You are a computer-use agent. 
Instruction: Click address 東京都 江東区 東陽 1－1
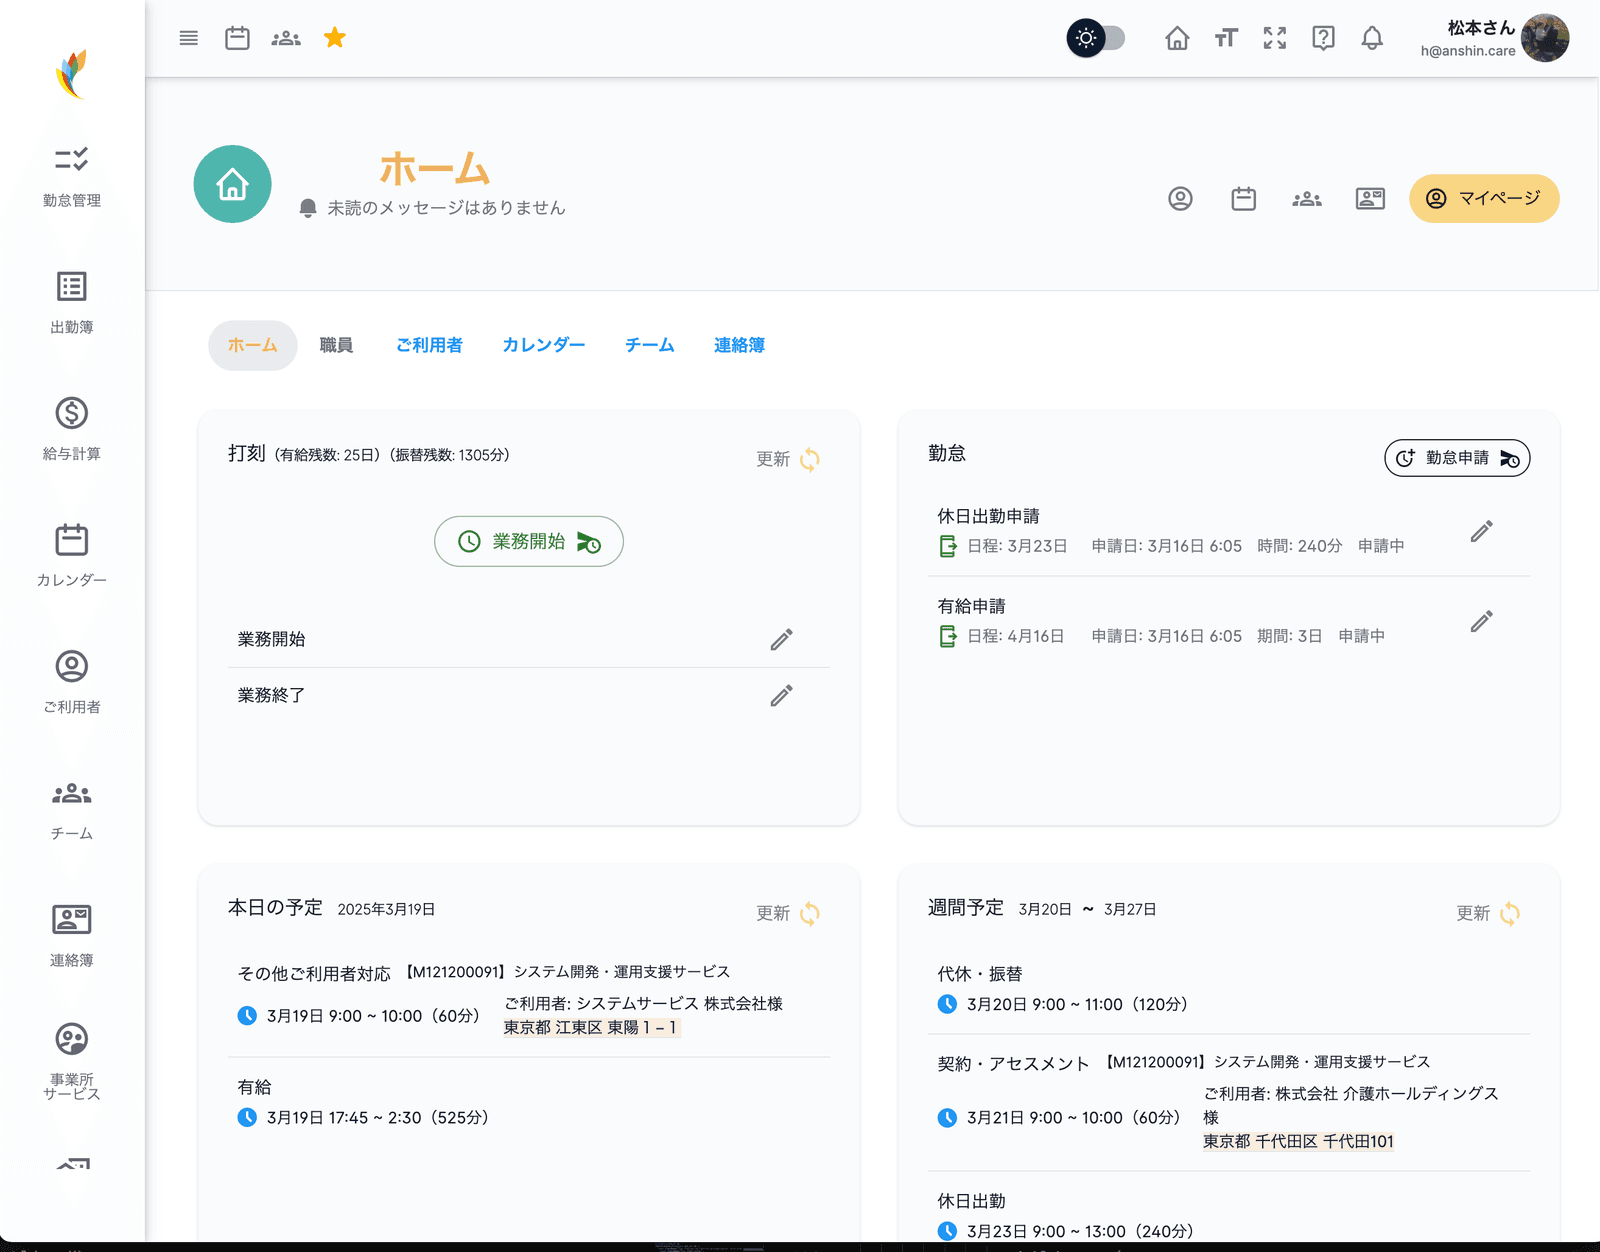pyautogui.click(x=591, y=1027)
